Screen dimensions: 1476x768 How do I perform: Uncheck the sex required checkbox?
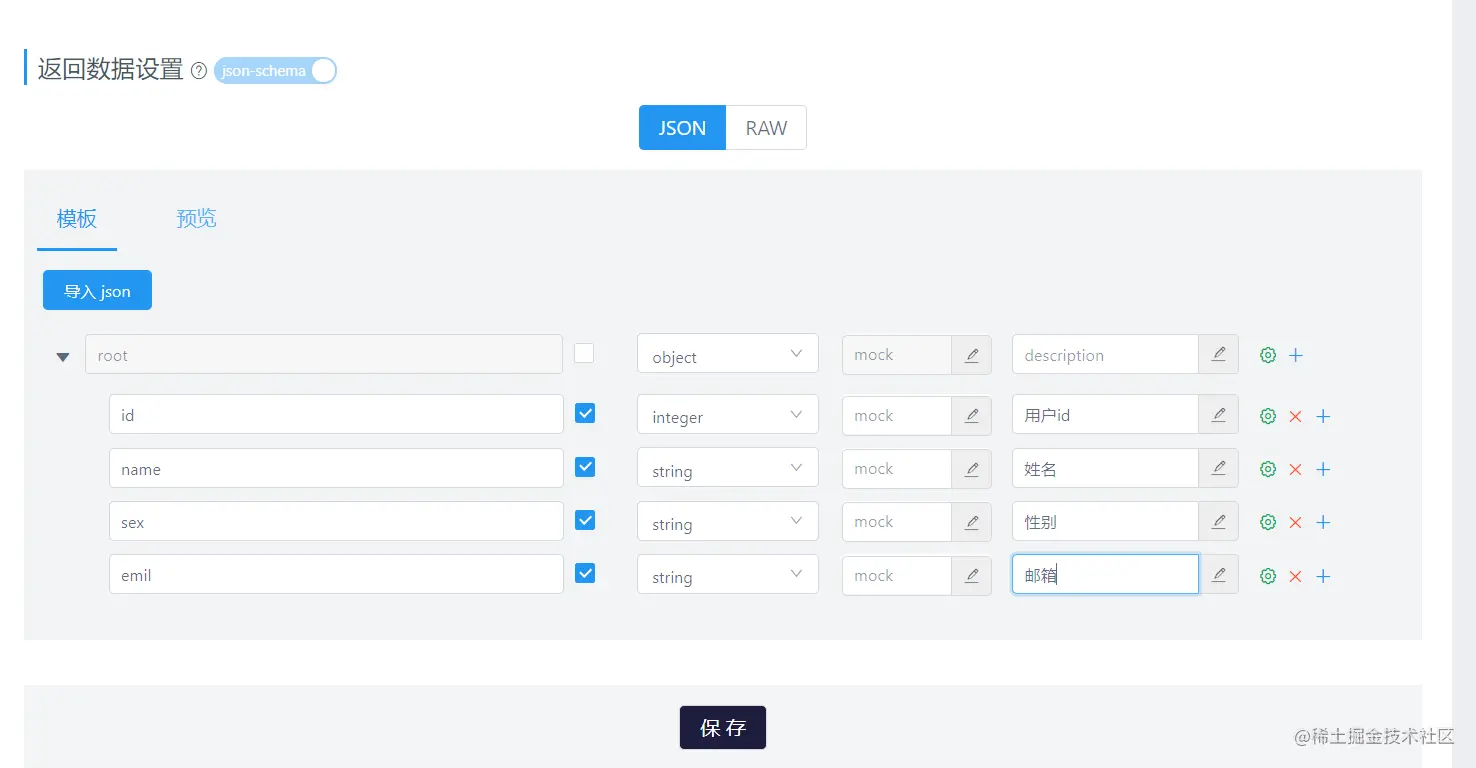click(x=585, y=520)
